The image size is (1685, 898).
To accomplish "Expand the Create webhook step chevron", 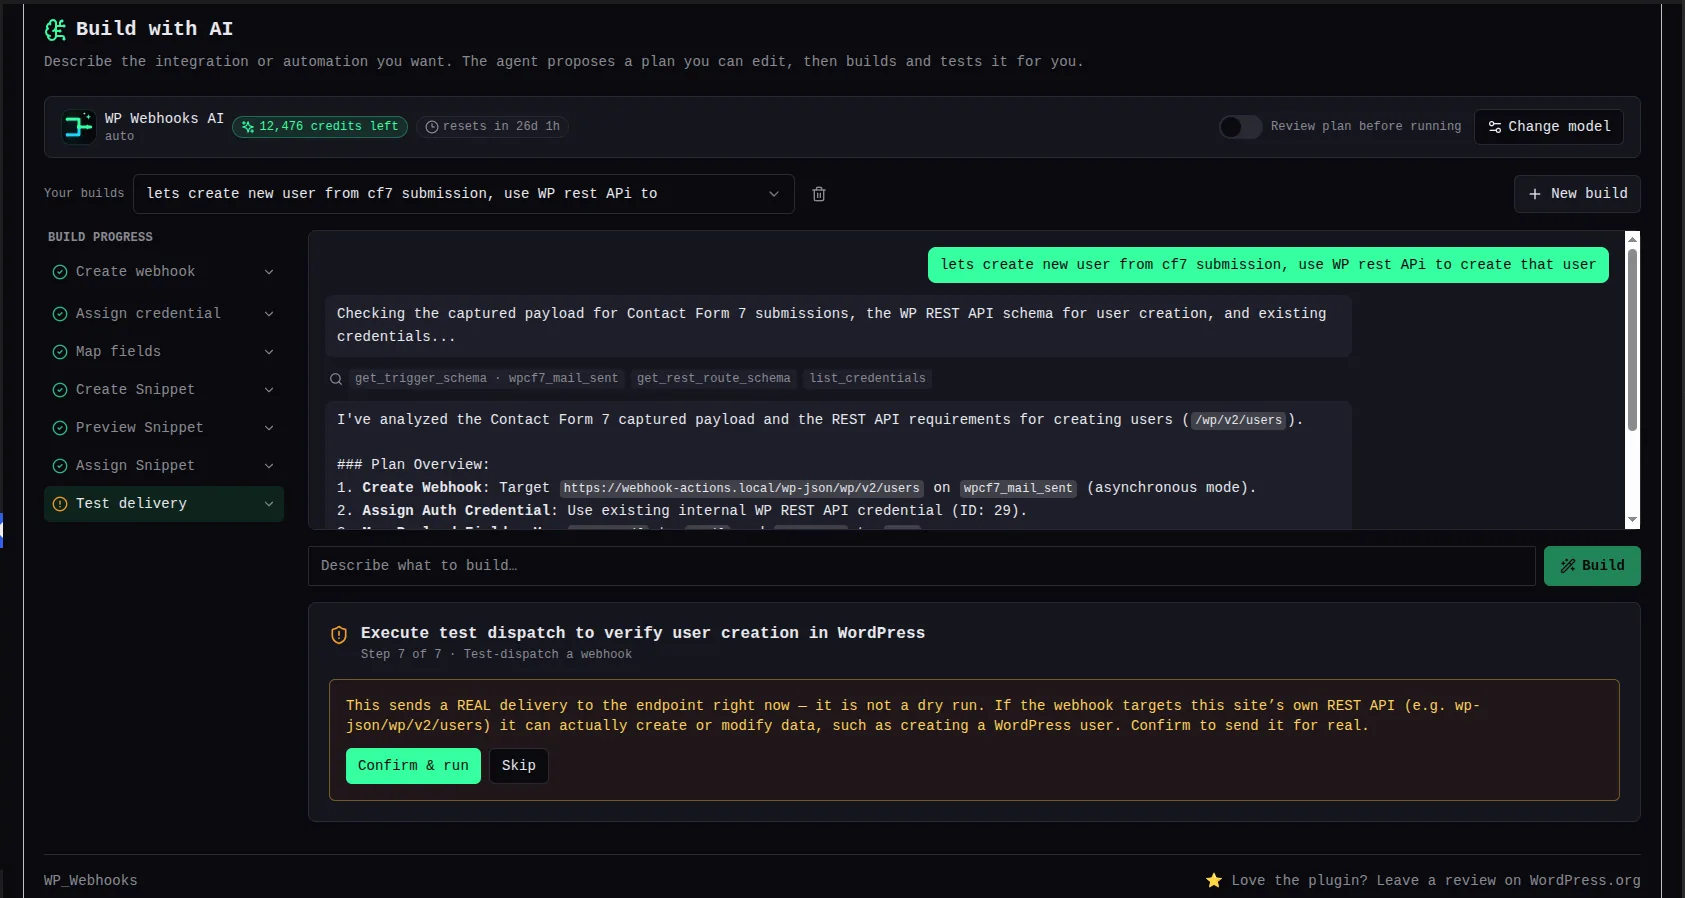I will pos(269,272).
